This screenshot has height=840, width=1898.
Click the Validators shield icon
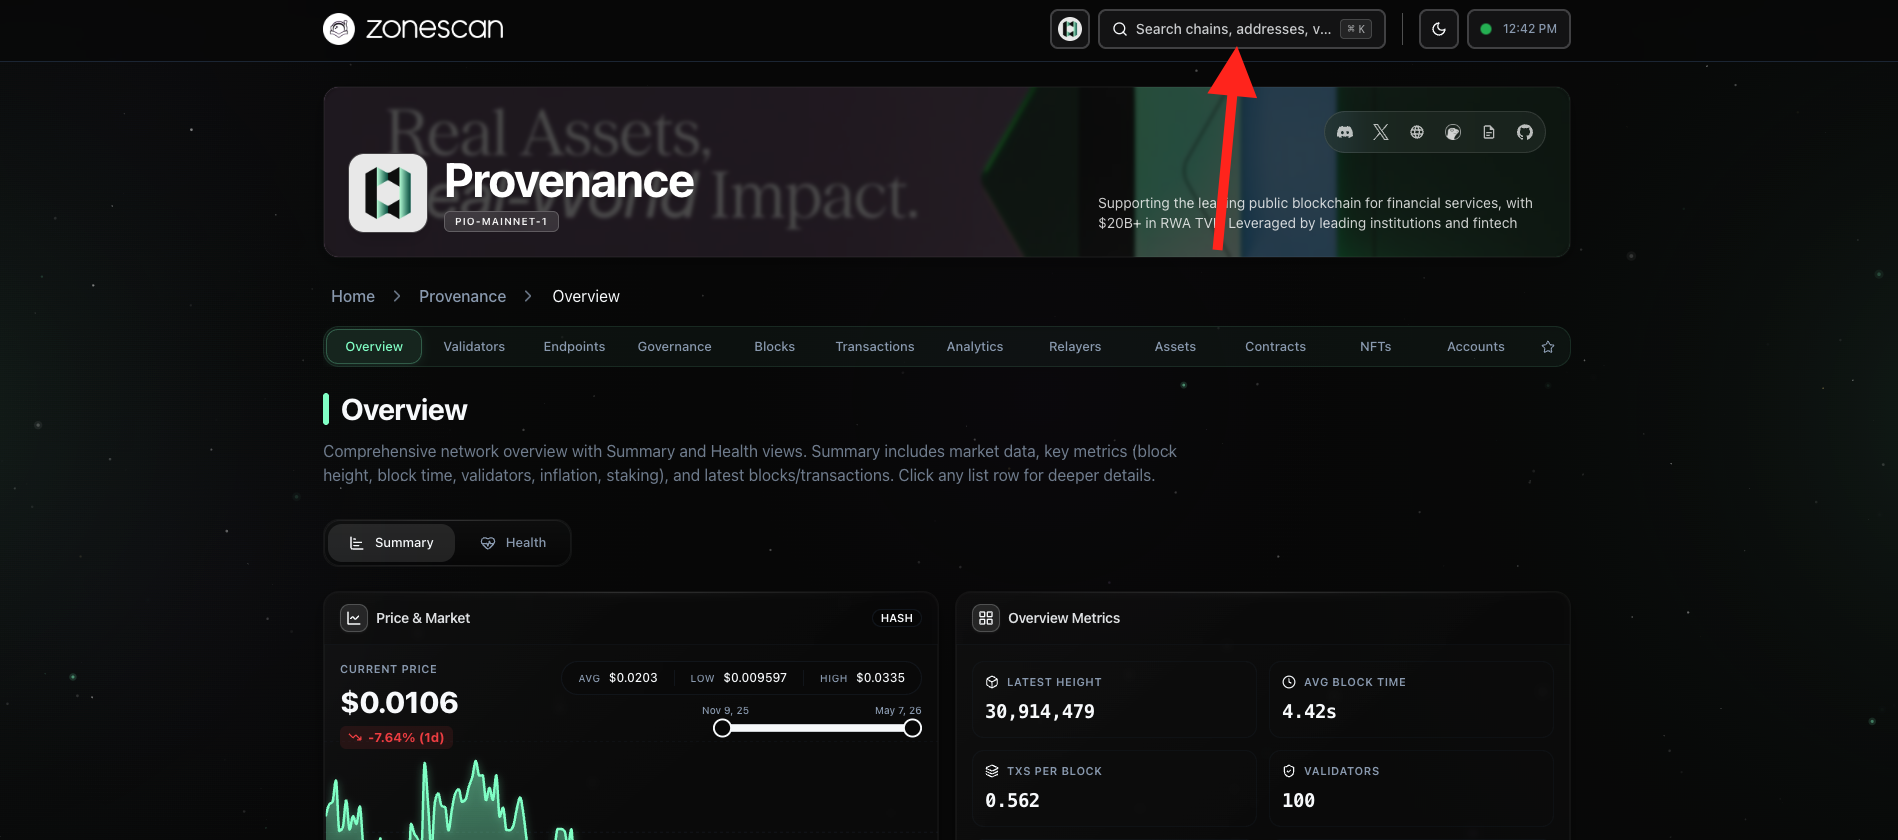tap(1289, 771)
